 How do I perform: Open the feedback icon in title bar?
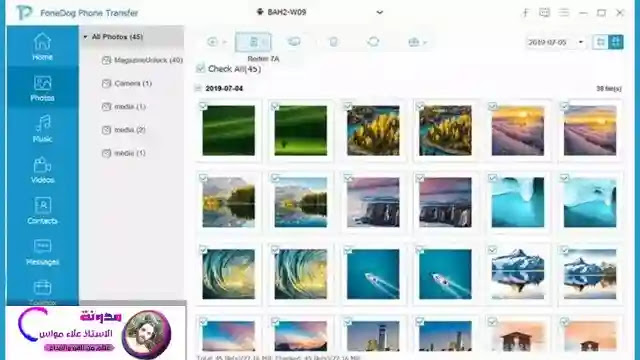(x=544, y=13)
